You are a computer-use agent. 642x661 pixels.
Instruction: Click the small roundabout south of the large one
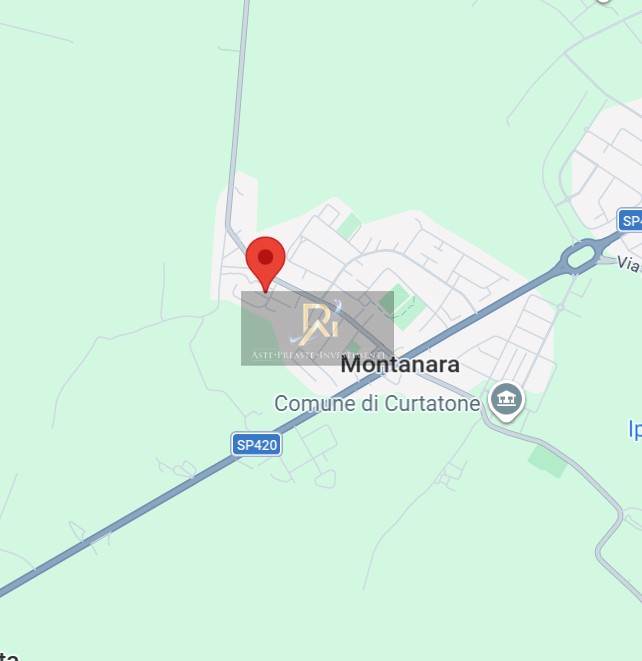click(x=560, y=307)
